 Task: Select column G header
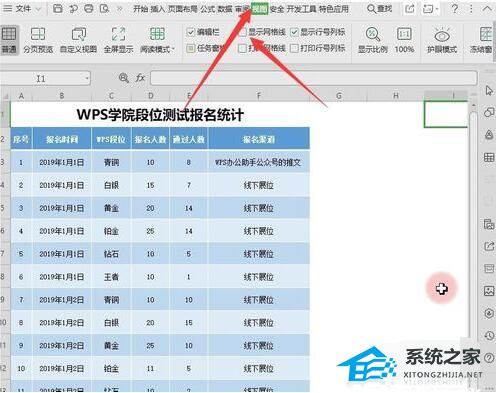pos(339,96)
